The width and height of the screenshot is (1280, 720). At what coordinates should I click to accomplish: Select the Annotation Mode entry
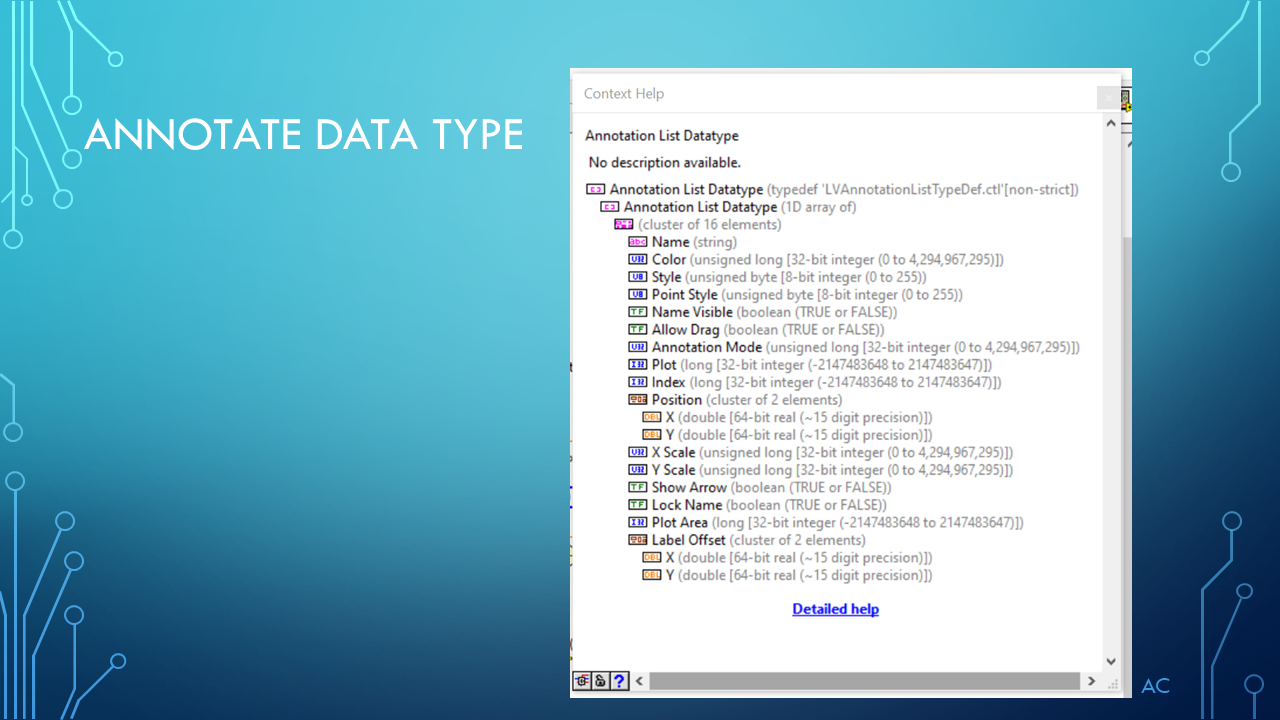coord(706,347)
